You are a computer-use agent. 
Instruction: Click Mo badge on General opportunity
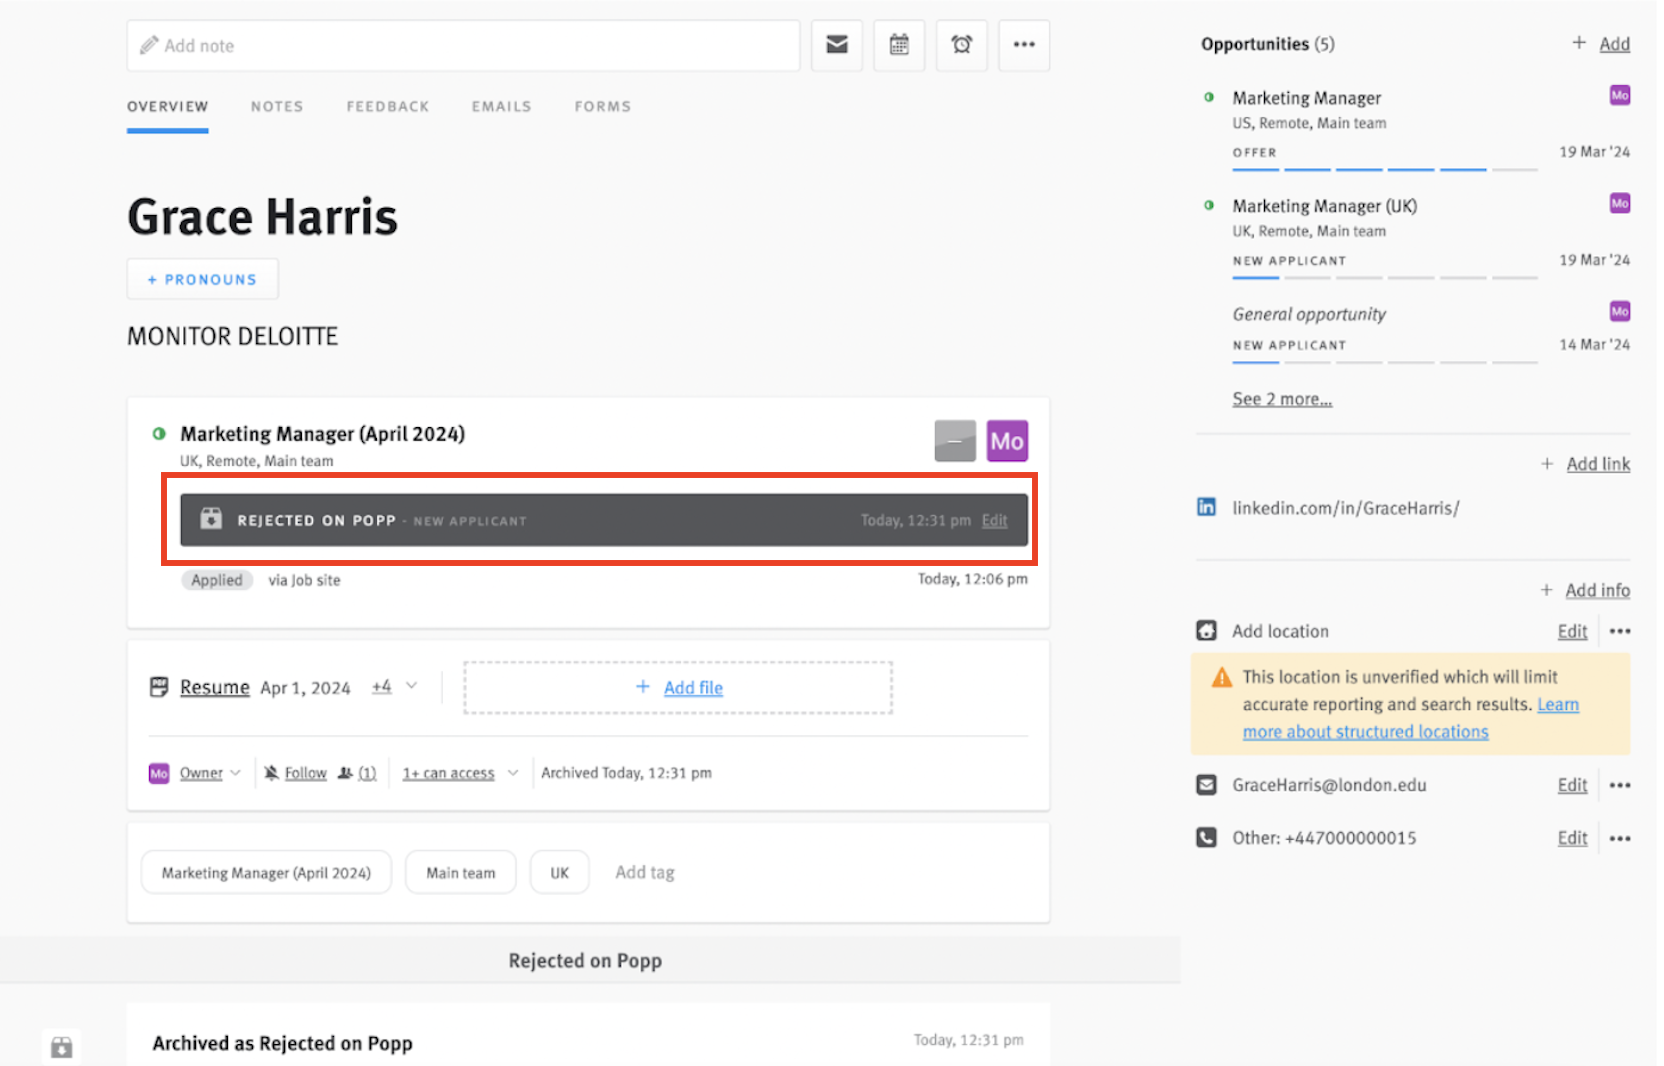click(x=1620, y=311)
